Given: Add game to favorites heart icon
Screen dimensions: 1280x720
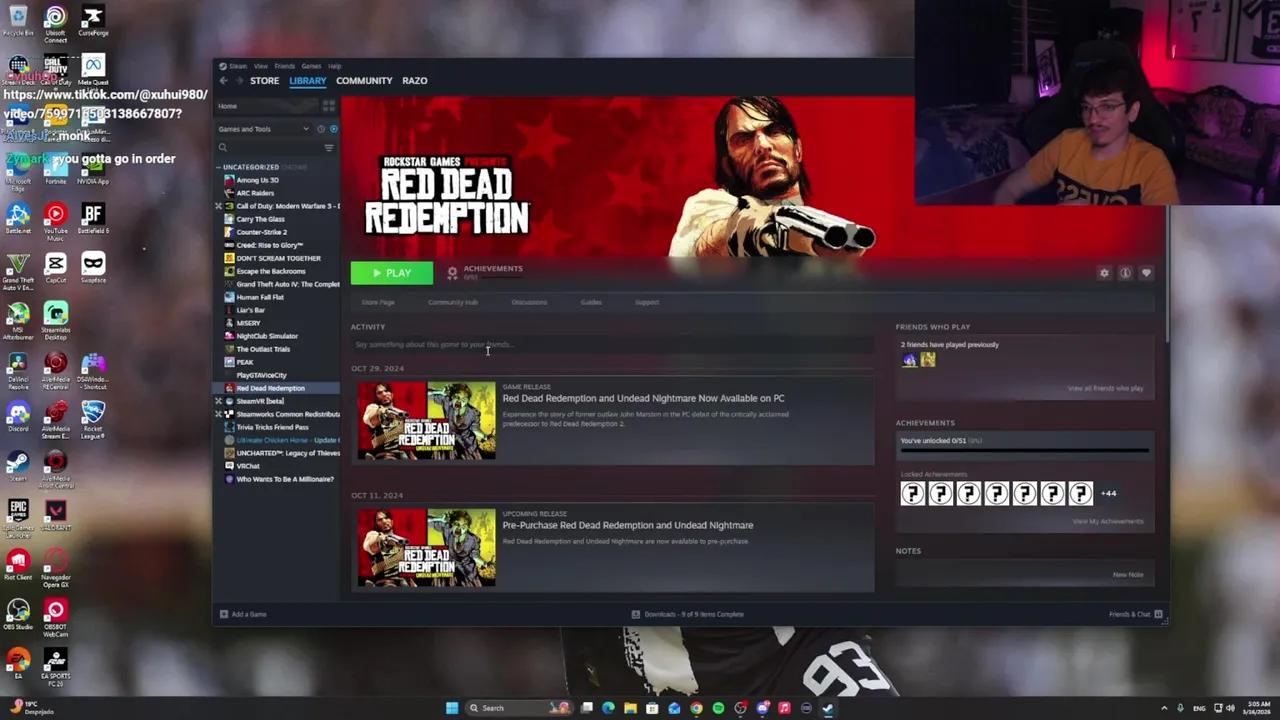Looking at the screenshot, I should tap(1146, 273).
